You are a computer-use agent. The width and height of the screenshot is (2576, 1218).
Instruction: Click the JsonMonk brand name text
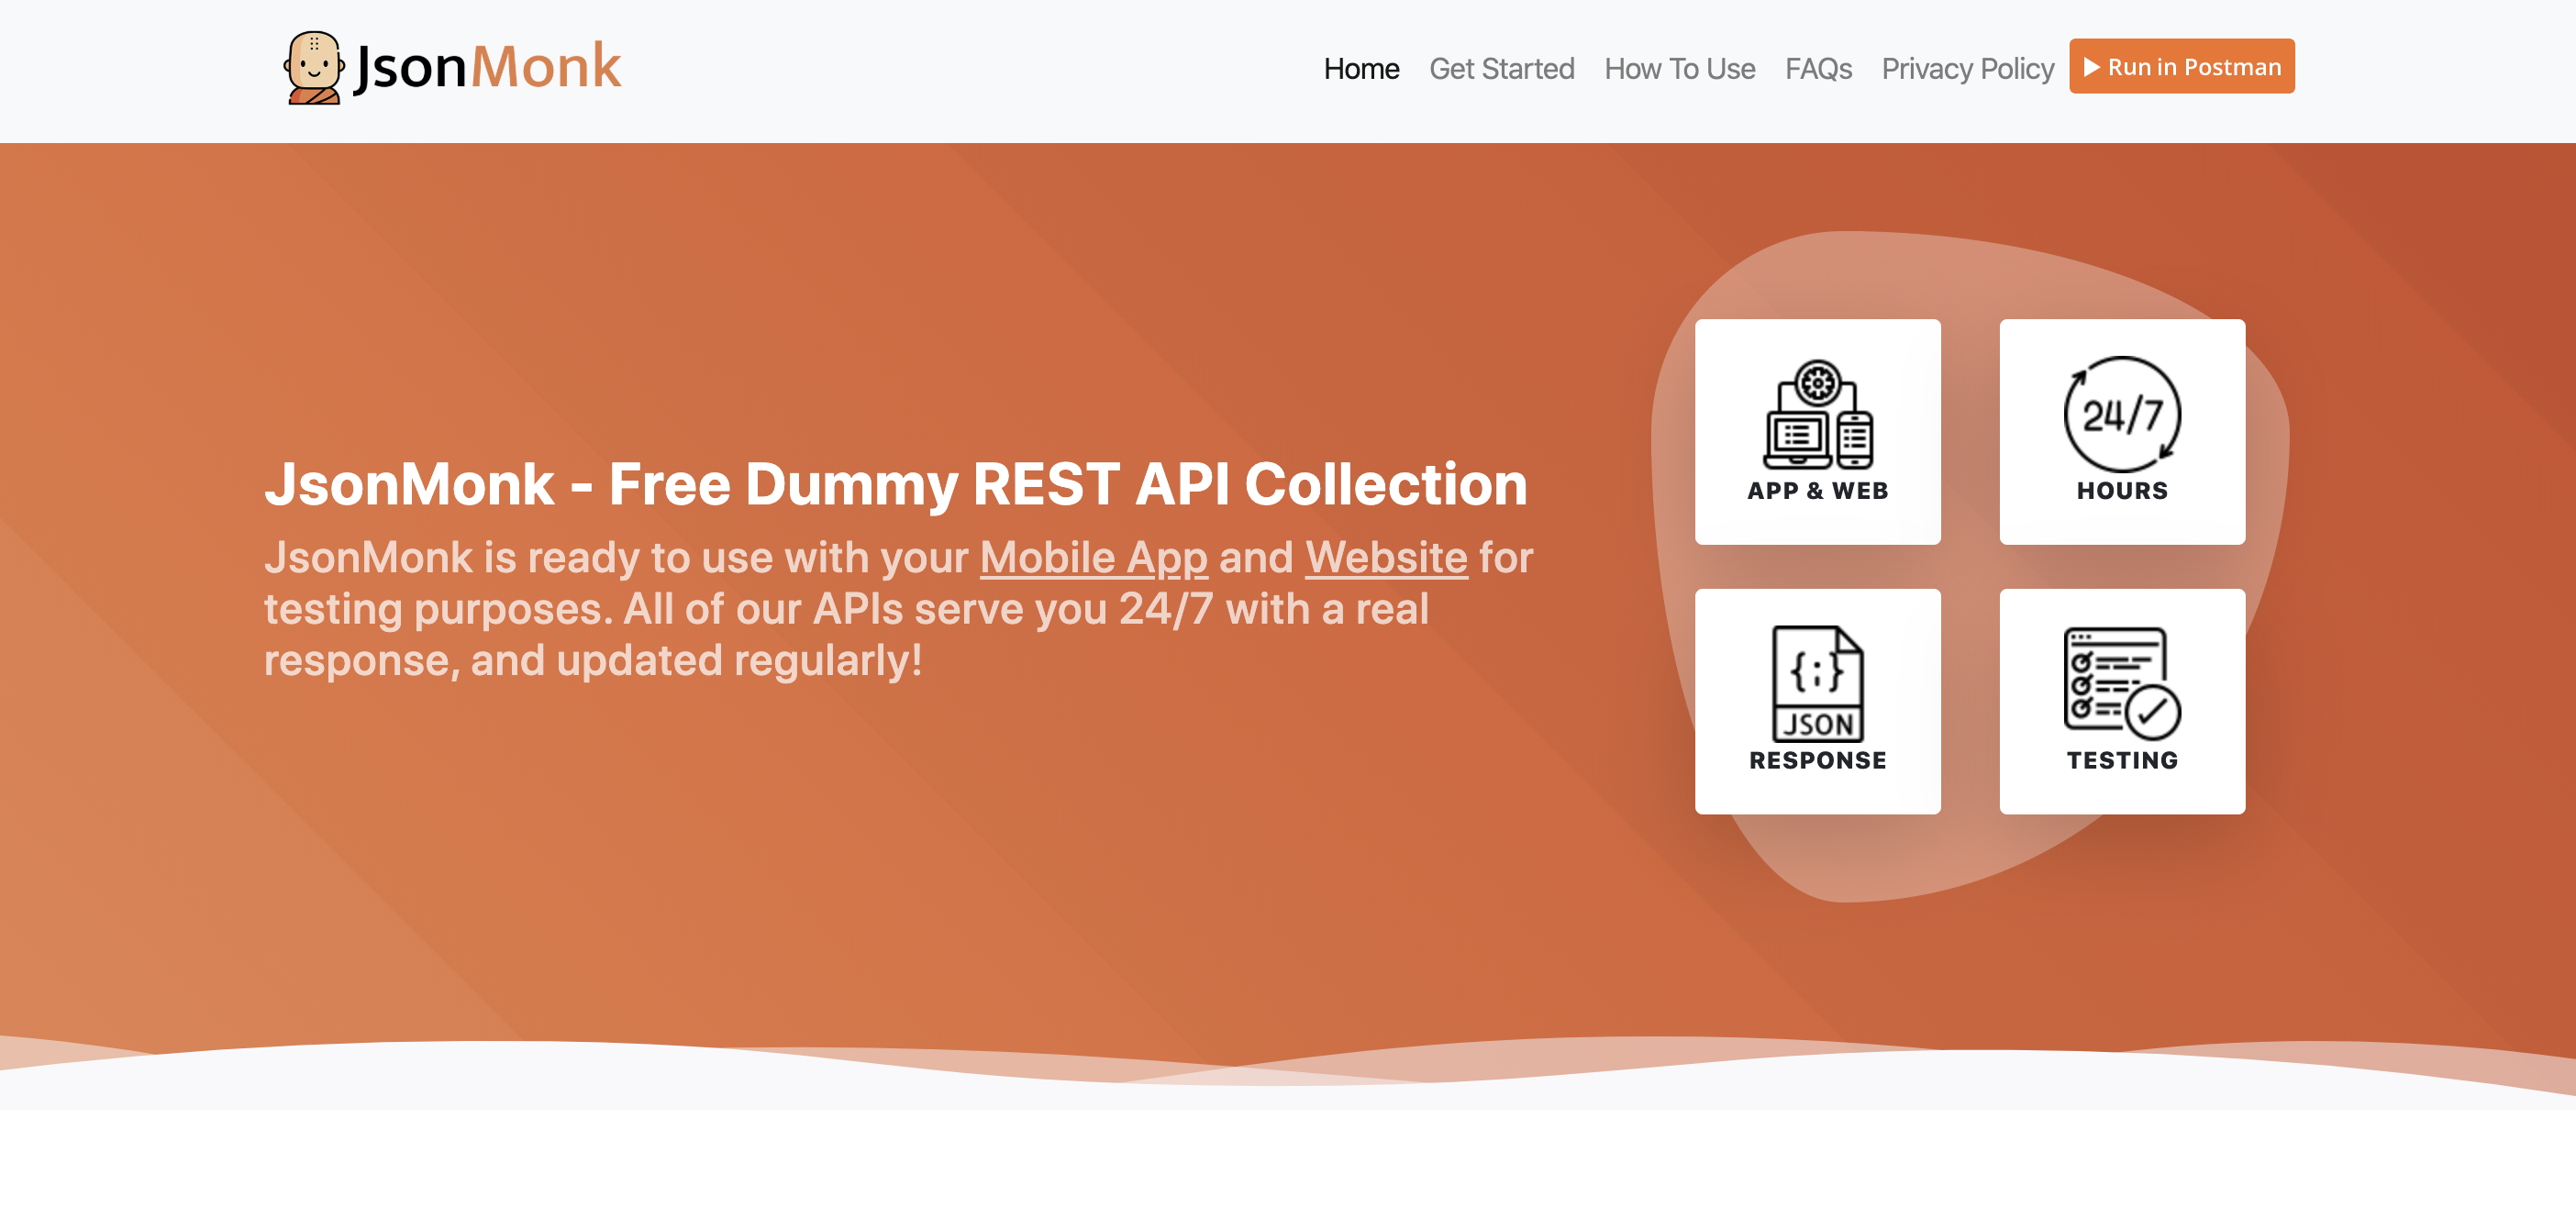[x=486, y=66]
